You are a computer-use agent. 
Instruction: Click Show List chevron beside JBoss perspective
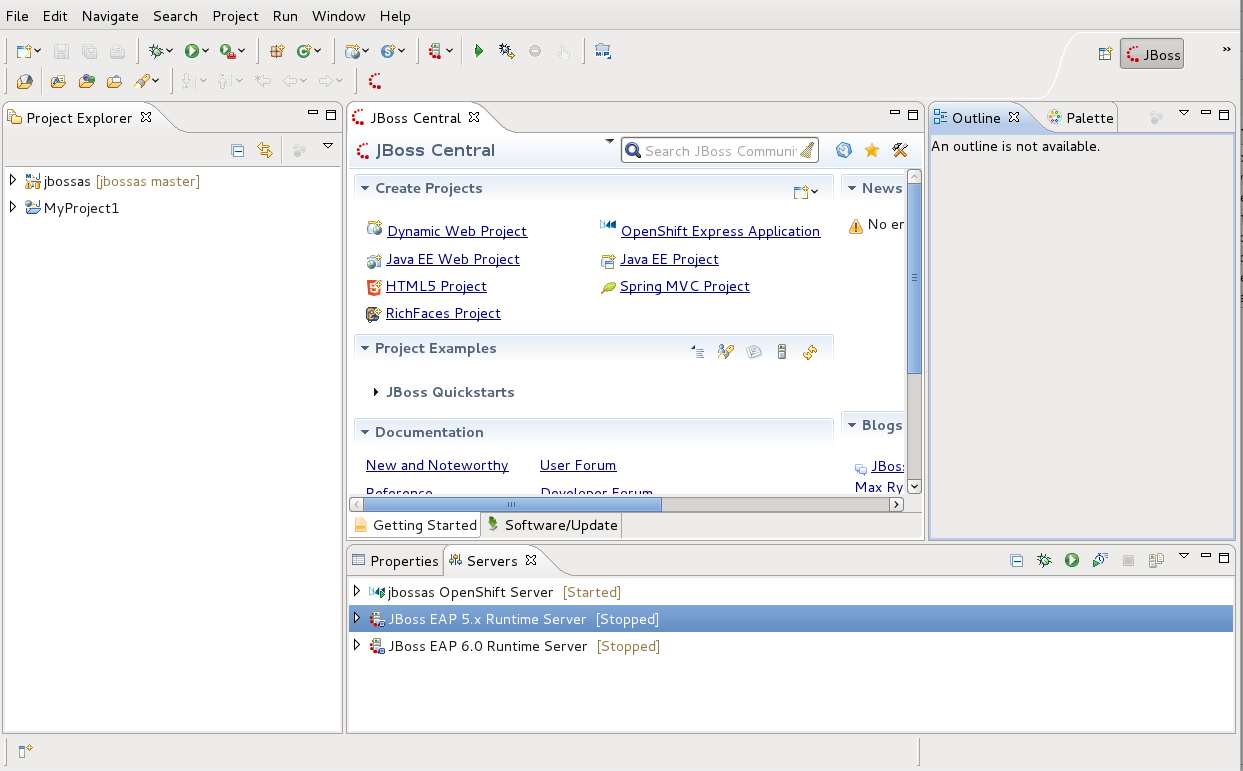click(x=1226, y=48)
